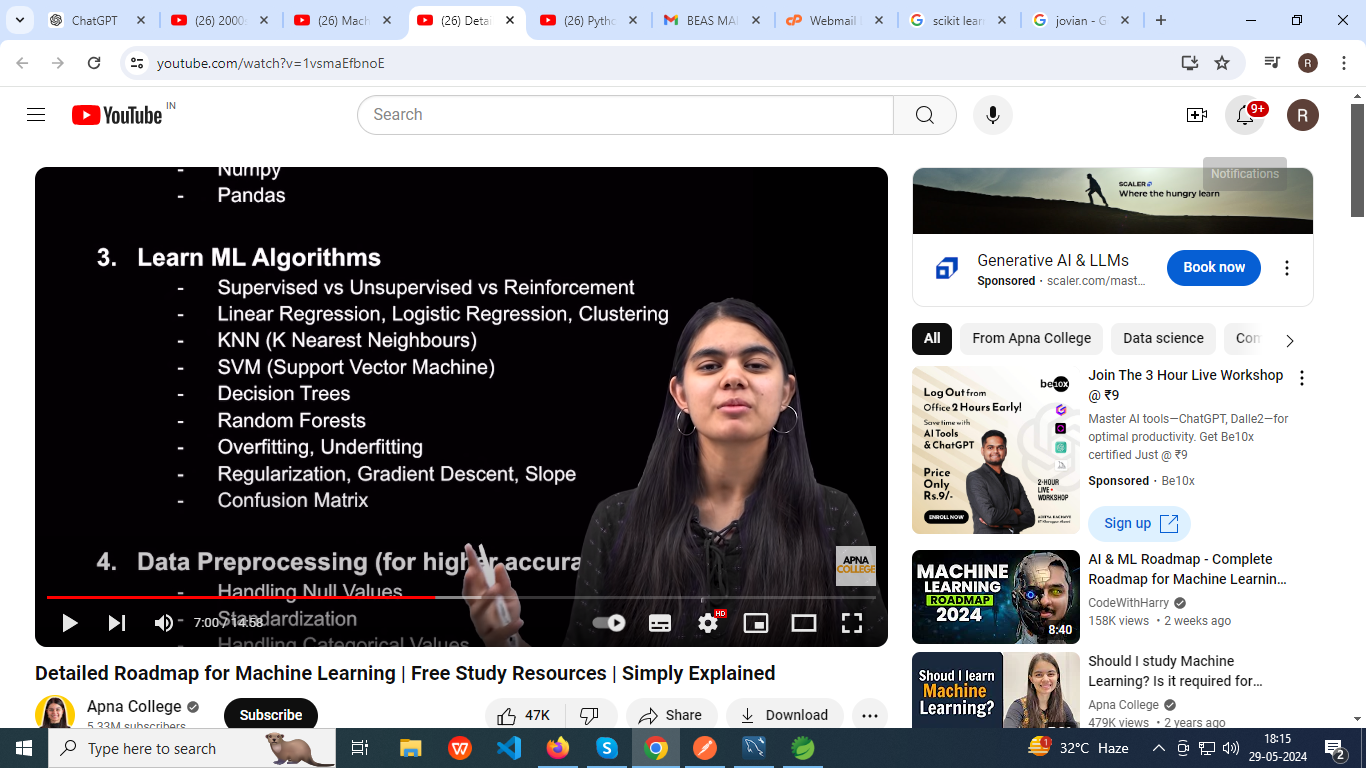Open the tab search dropdown arrow
The height and width of the screenshot is (768, 1366).
click(19, 20)
